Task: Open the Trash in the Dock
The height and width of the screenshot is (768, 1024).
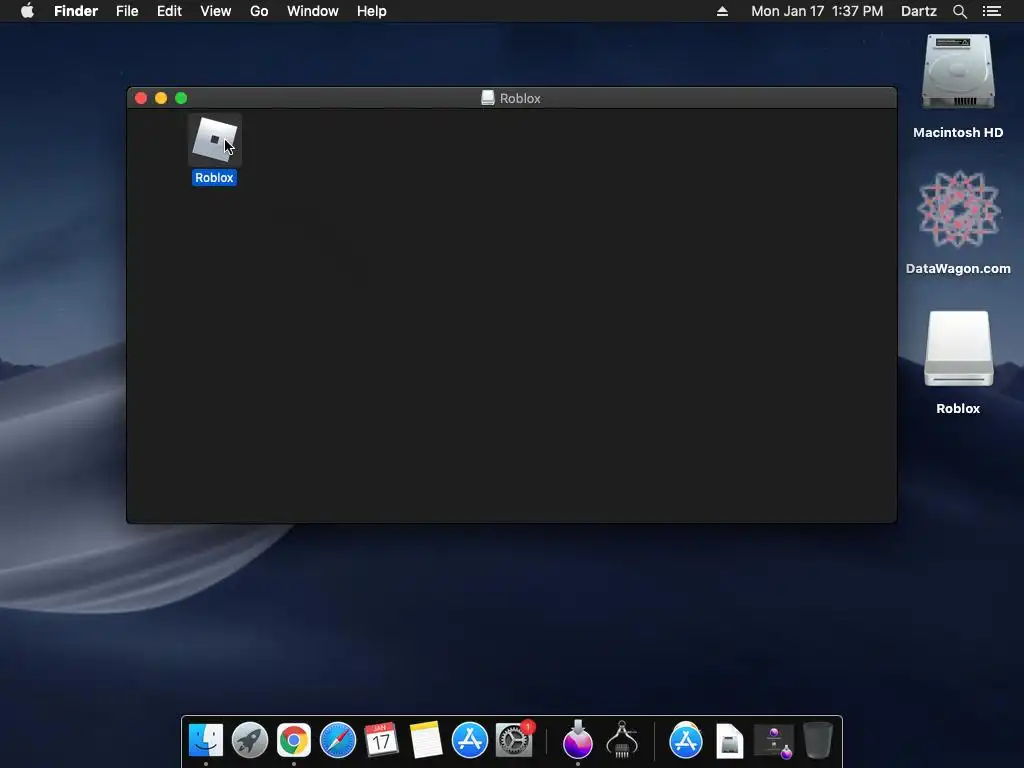Action: [818, 741]
